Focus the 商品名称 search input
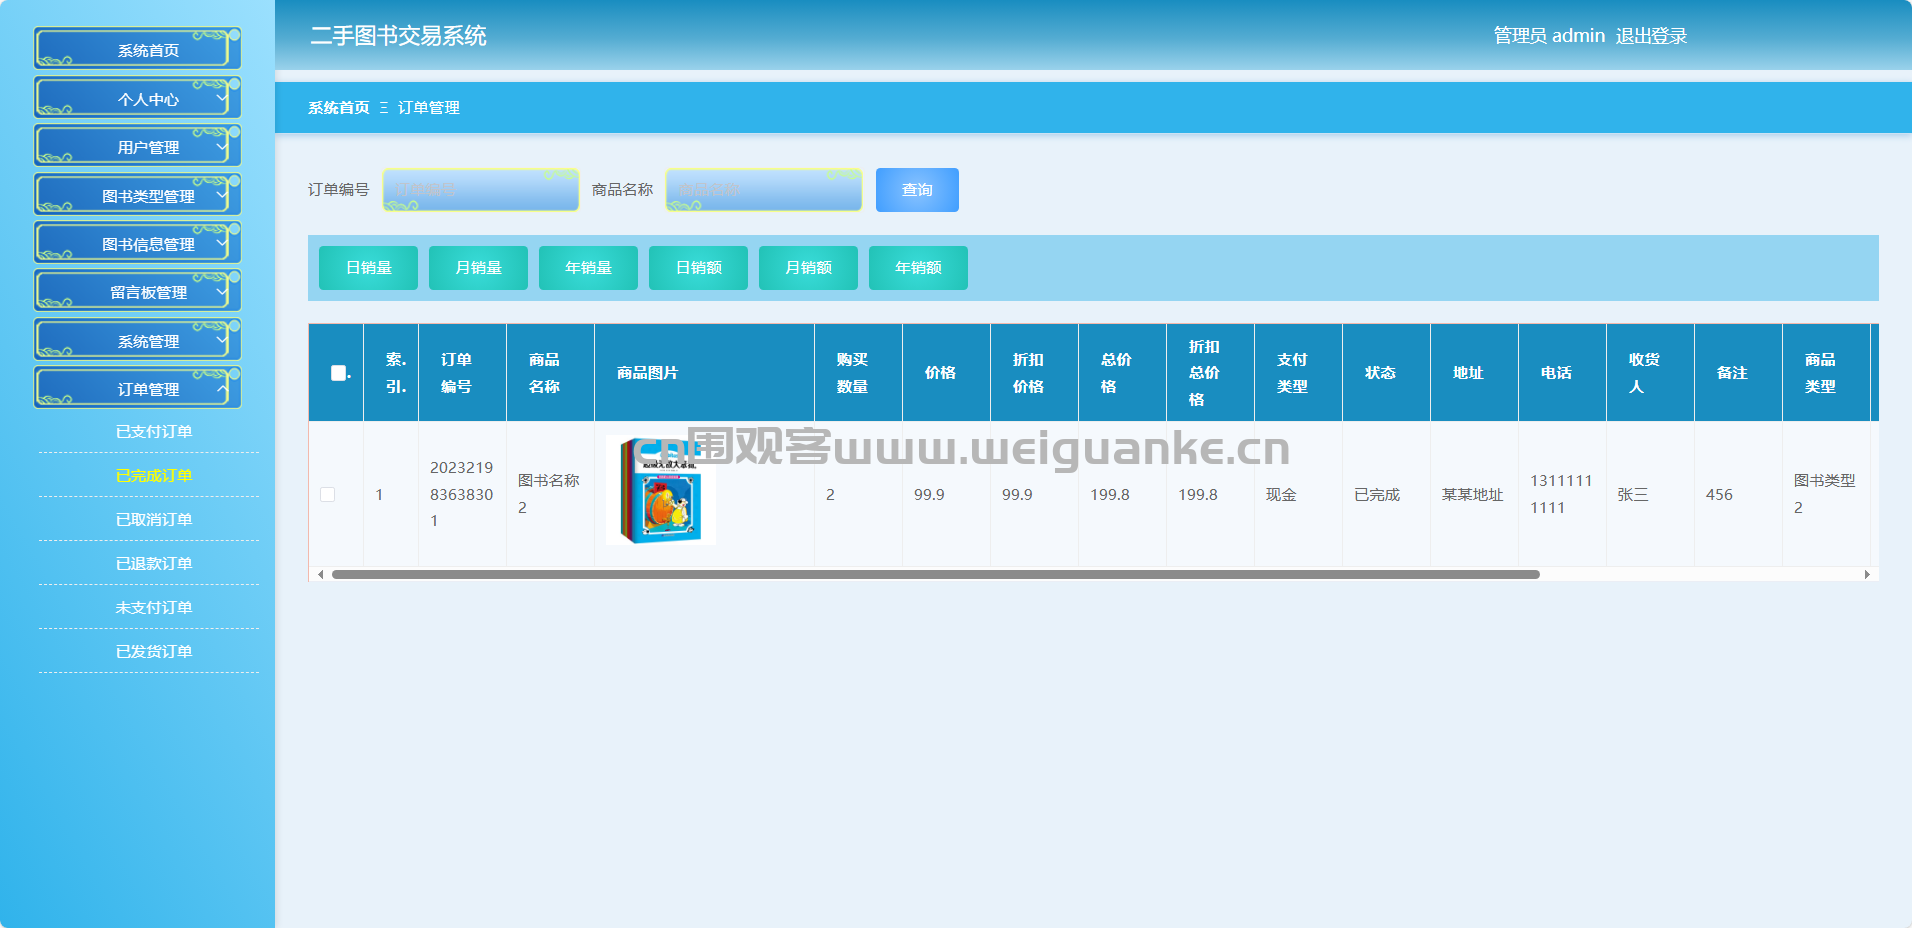 point(764,189)
